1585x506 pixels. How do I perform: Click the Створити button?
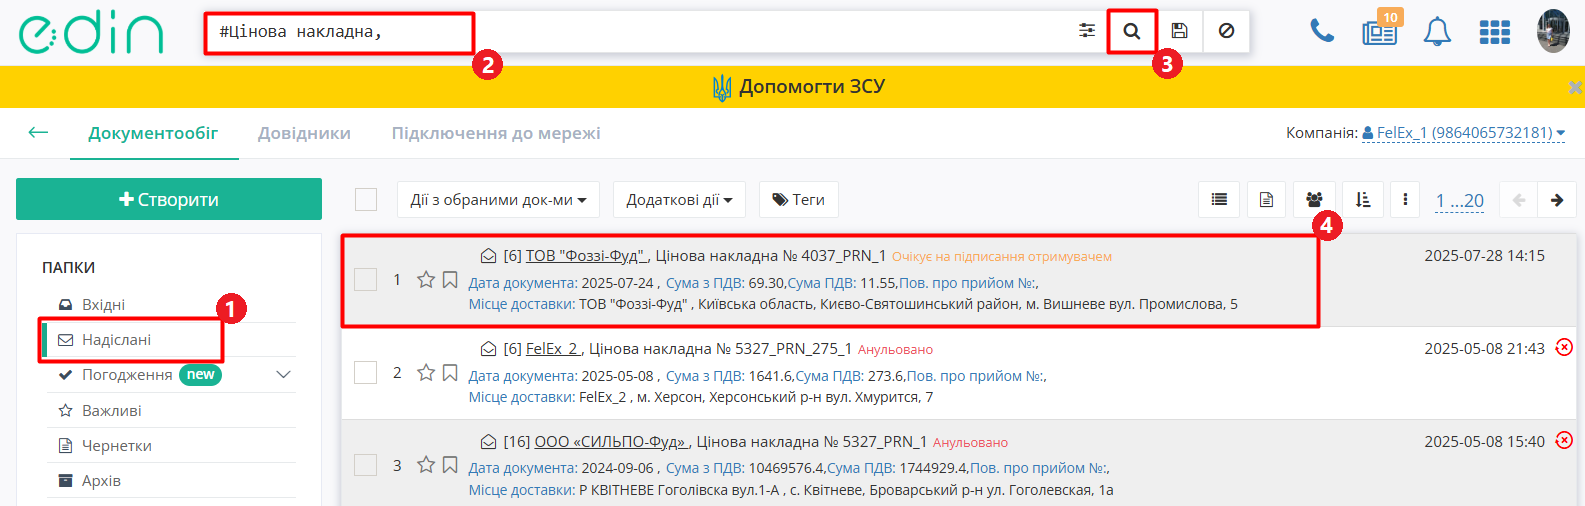169,199
